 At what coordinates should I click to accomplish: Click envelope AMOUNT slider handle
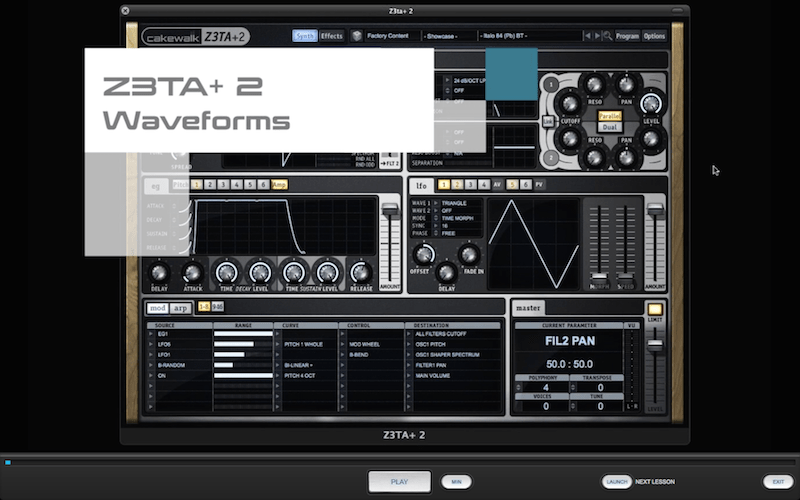[390, 210]
